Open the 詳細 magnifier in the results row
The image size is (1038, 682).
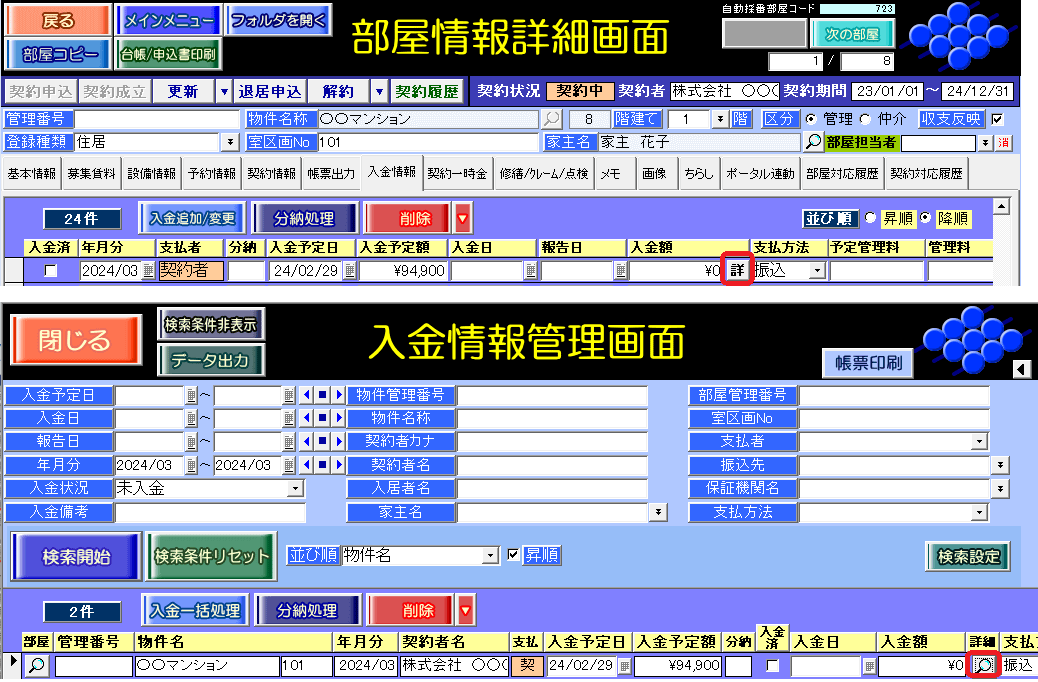984,665
